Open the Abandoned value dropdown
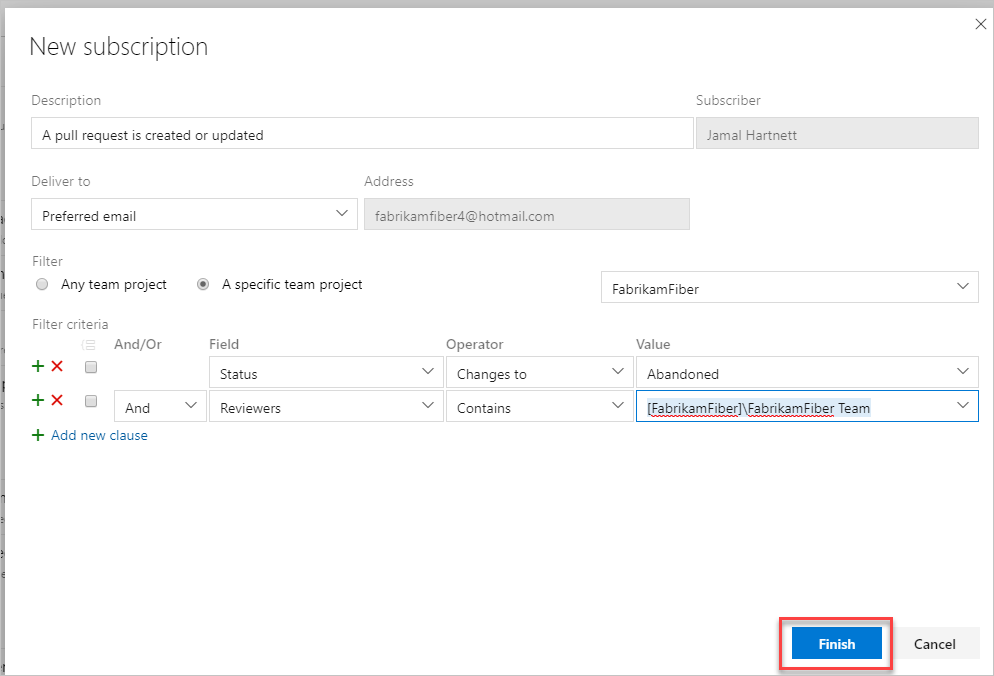Screen dimensions: 994x676 pyautogui.click(x=807, y=372)
